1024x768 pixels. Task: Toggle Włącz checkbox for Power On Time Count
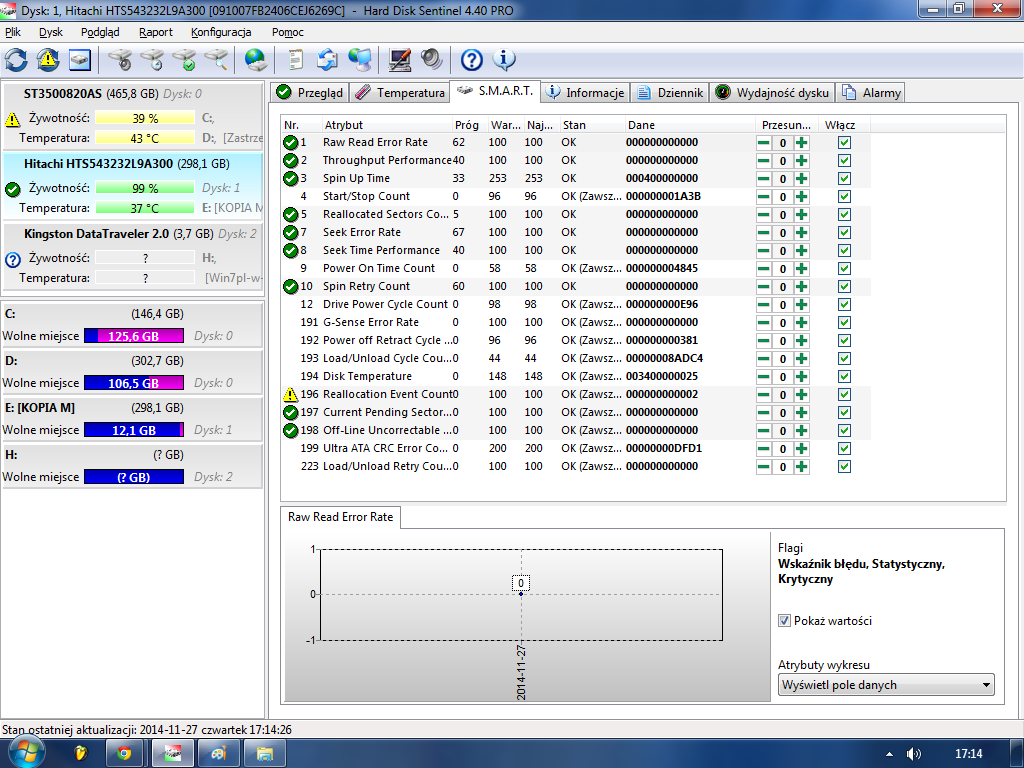coord(844,268)
